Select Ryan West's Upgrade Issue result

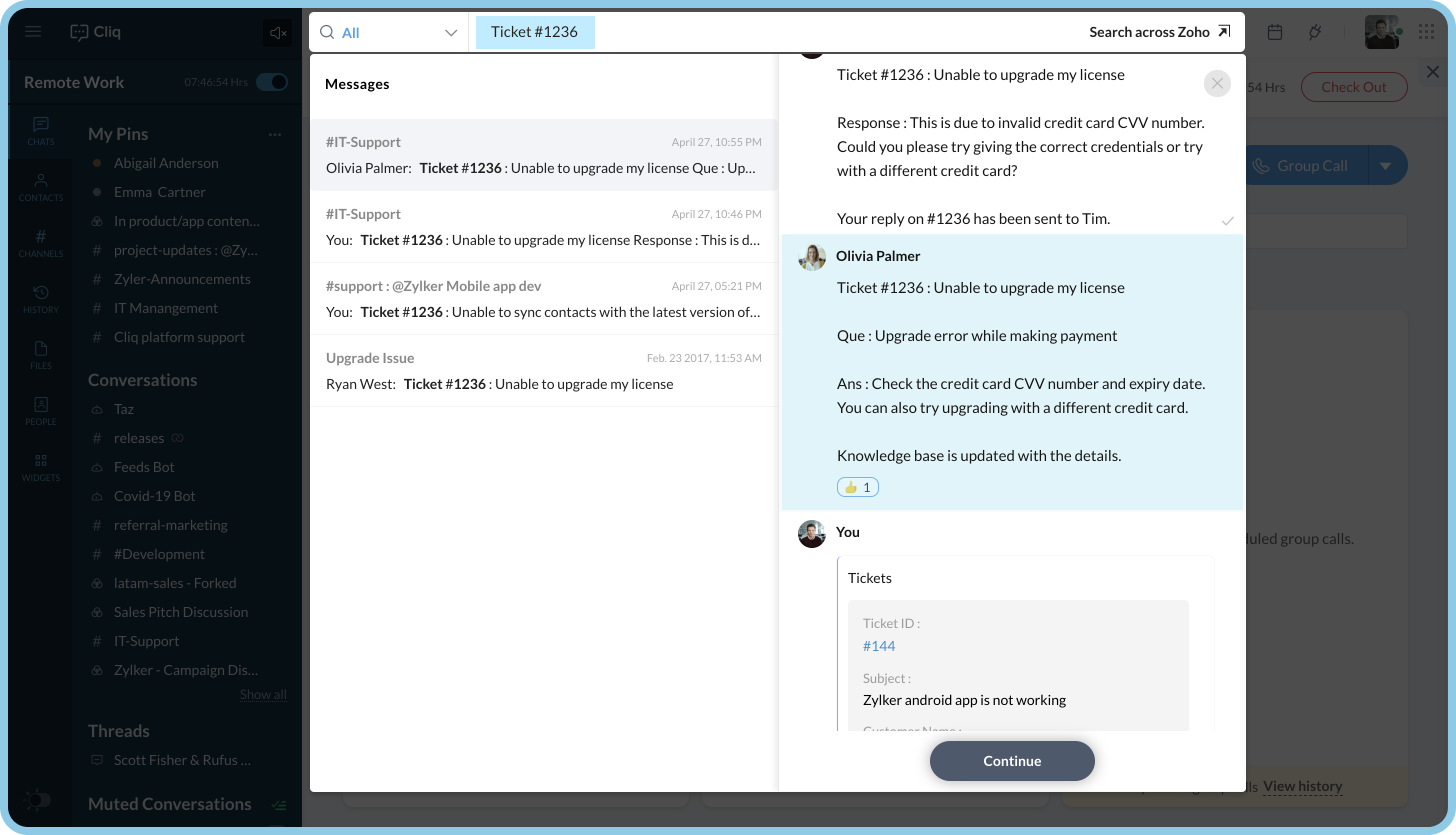click(x=543, y=371)
